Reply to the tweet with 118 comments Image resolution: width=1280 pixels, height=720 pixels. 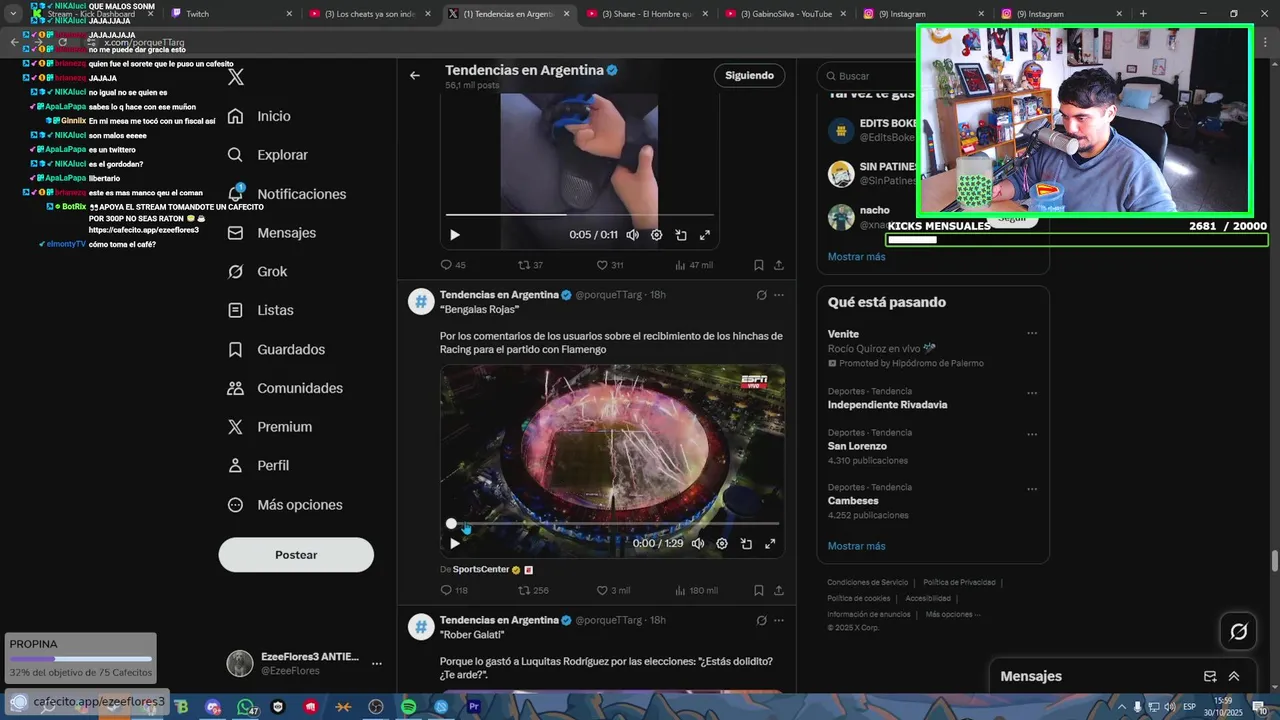click(x=454, y=591)
